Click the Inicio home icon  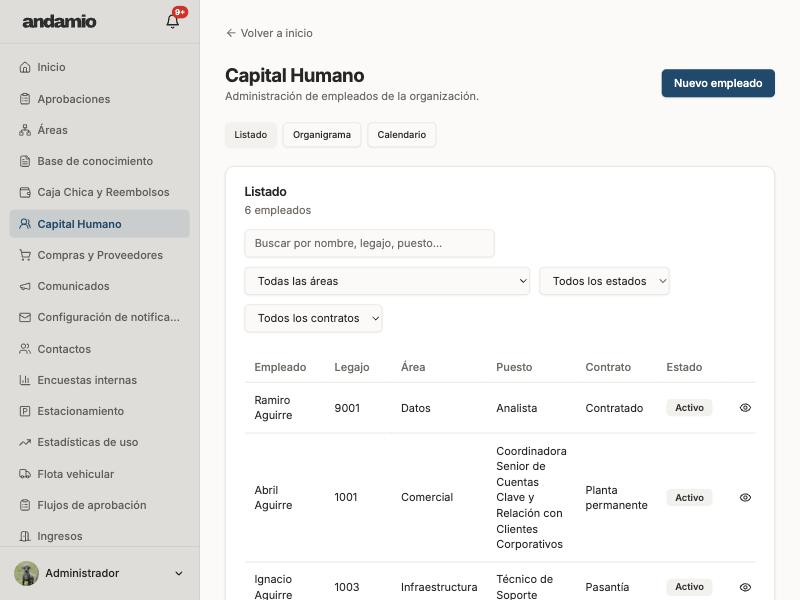click(24, 67)
